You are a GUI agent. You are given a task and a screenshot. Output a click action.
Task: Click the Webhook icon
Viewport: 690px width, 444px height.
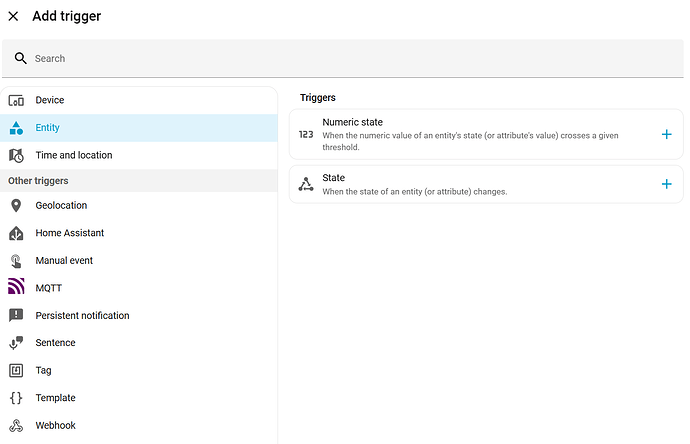pyautogui.click(x=16, y=426)
